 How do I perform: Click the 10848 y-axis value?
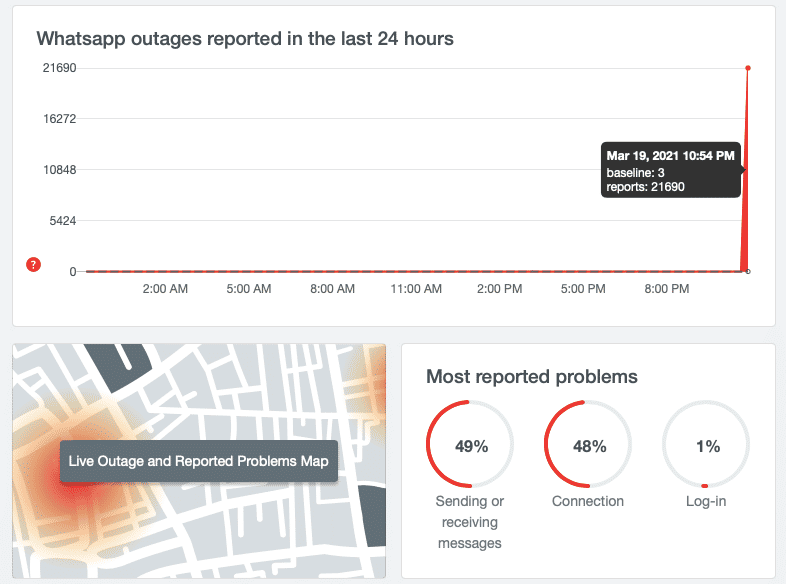click(x=60, y=170)
